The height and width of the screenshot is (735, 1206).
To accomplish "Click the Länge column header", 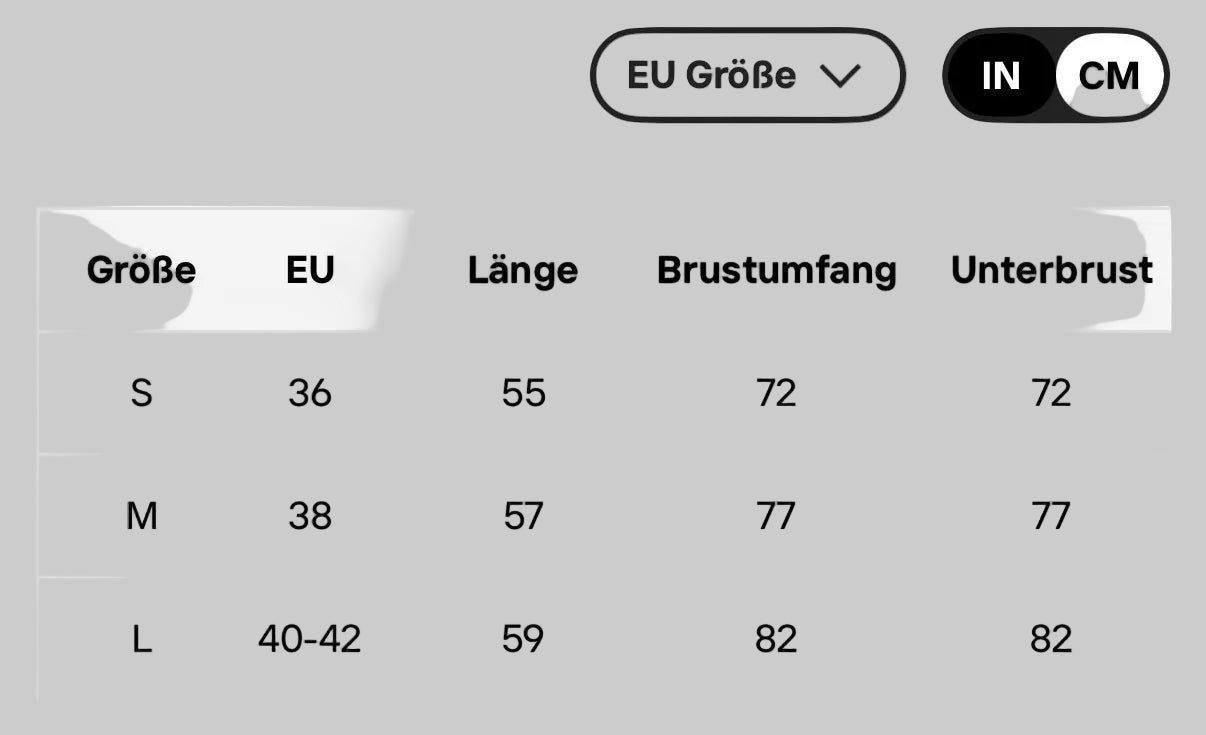I will click(523, 270).
